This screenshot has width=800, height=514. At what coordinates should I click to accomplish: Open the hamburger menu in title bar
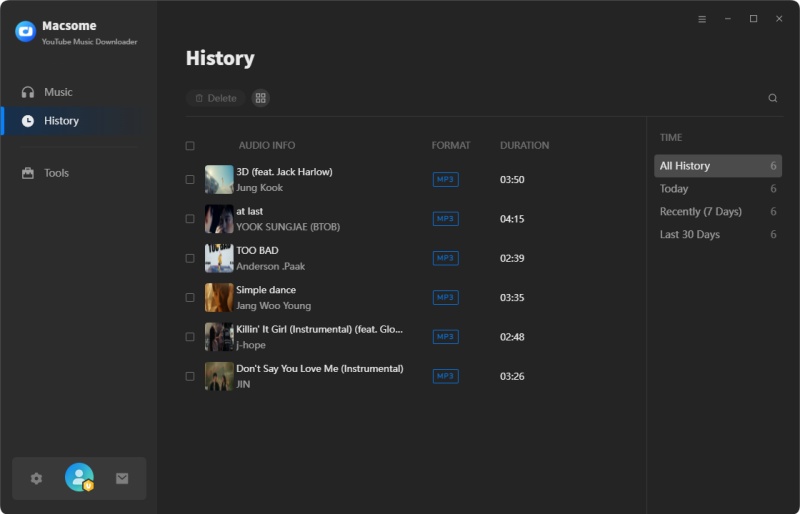(702, 19)
